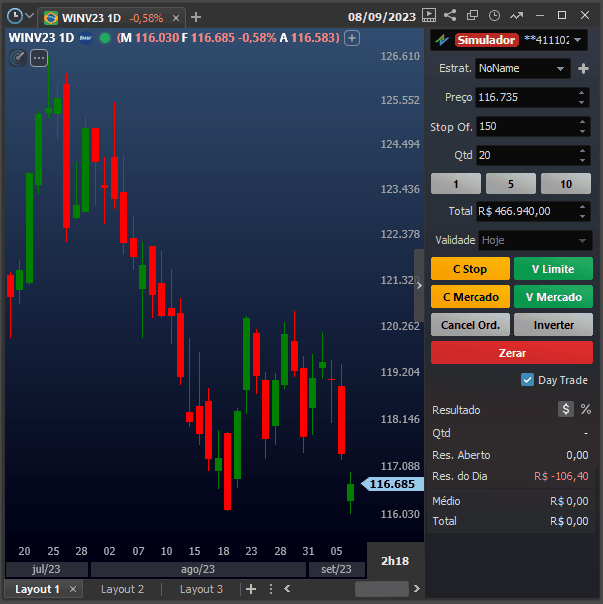Click the replay play icon in the title bar

(x=429, y=15)
